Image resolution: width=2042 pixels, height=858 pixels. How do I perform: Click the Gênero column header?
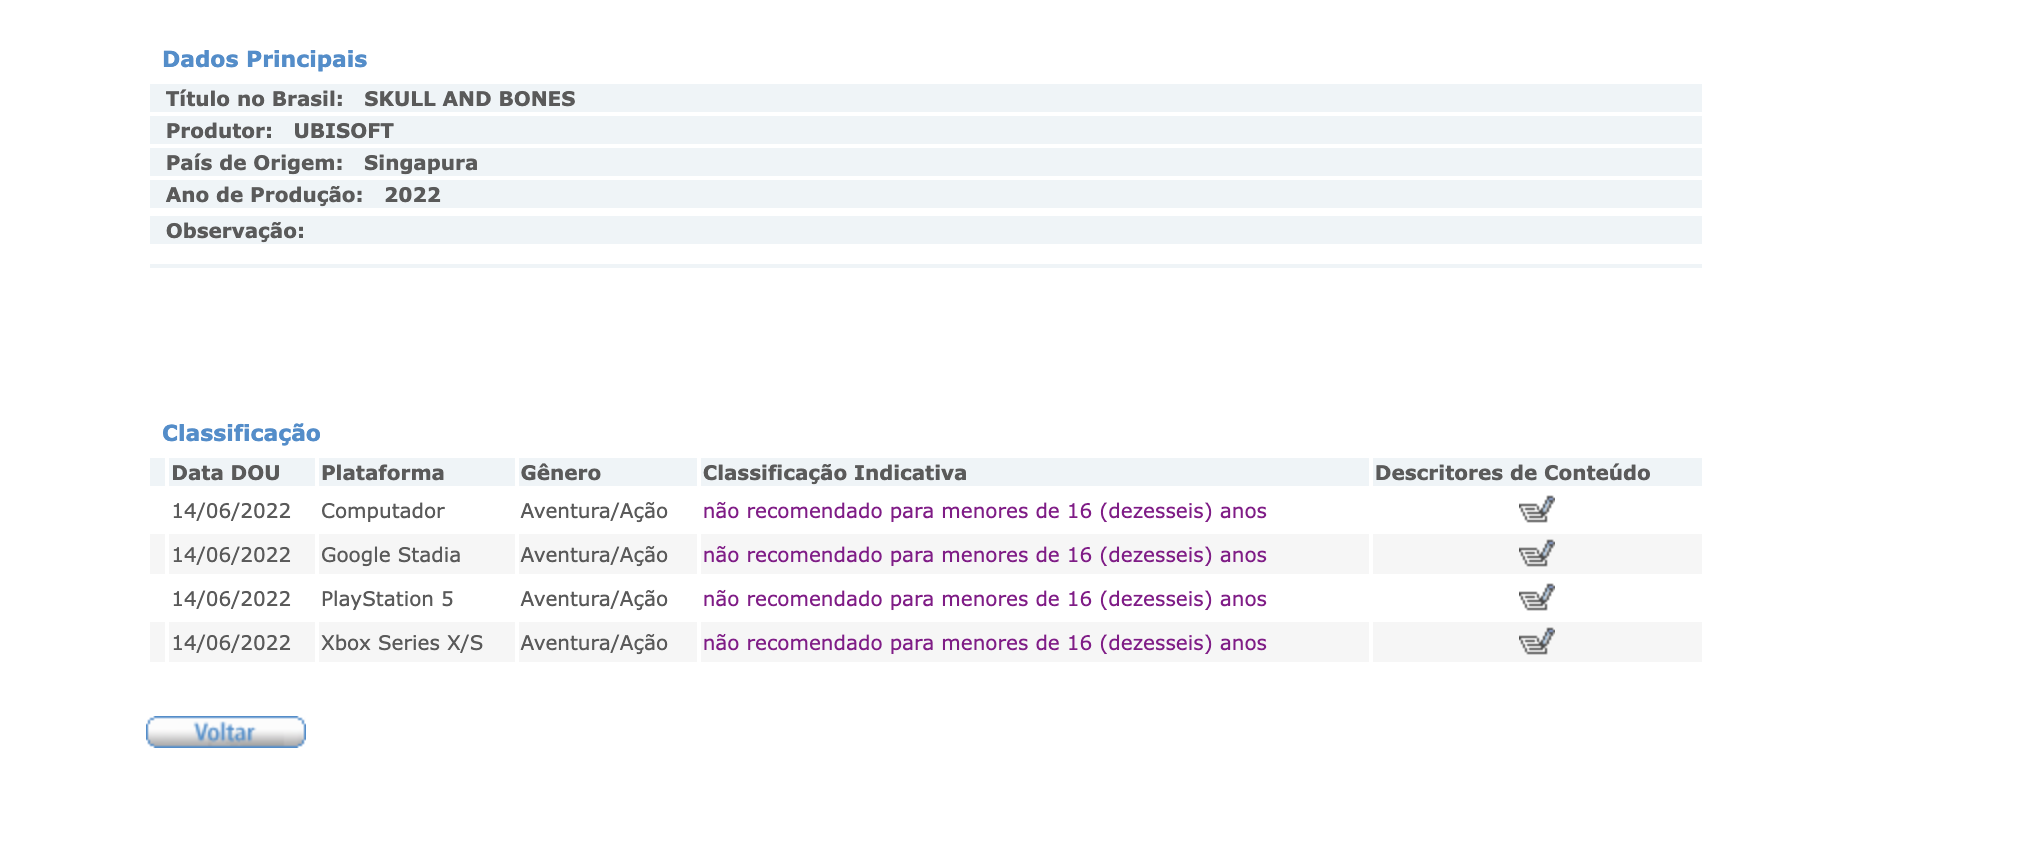(x=561, y=473)
